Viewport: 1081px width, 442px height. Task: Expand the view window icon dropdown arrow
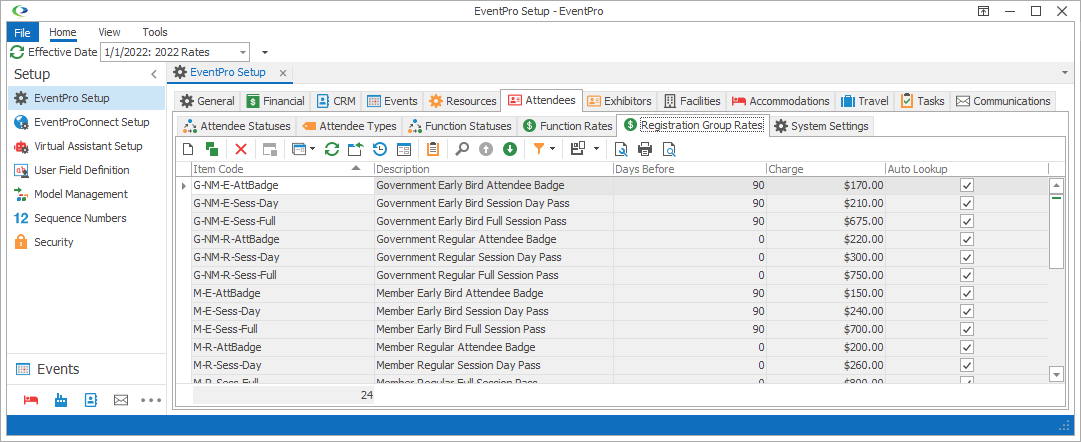312,148
